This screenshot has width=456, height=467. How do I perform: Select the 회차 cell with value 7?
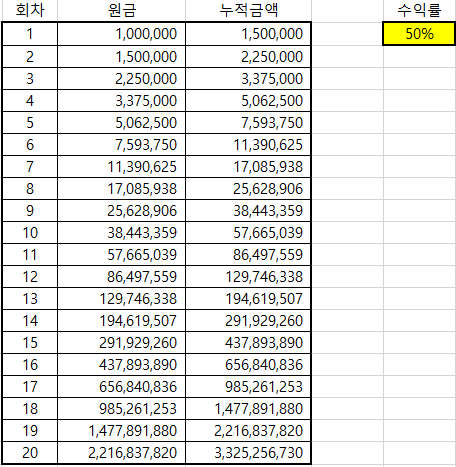click(x=30, y=167)
